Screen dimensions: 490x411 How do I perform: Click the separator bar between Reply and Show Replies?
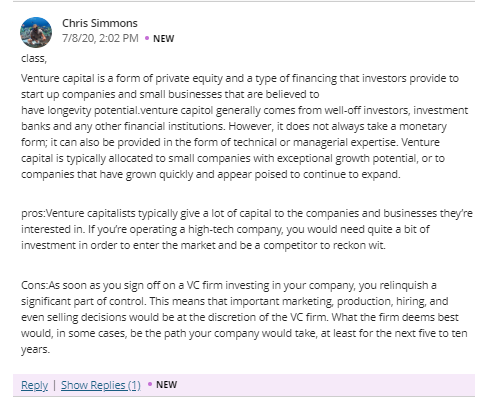click(x=54, y=385)
